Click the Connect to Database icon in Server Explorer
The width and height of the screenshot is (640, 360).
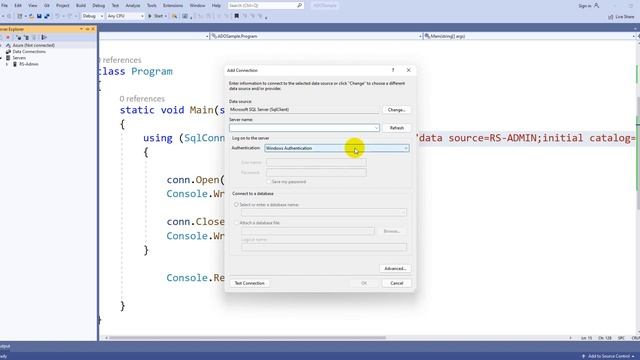click(x=18, y=37)
